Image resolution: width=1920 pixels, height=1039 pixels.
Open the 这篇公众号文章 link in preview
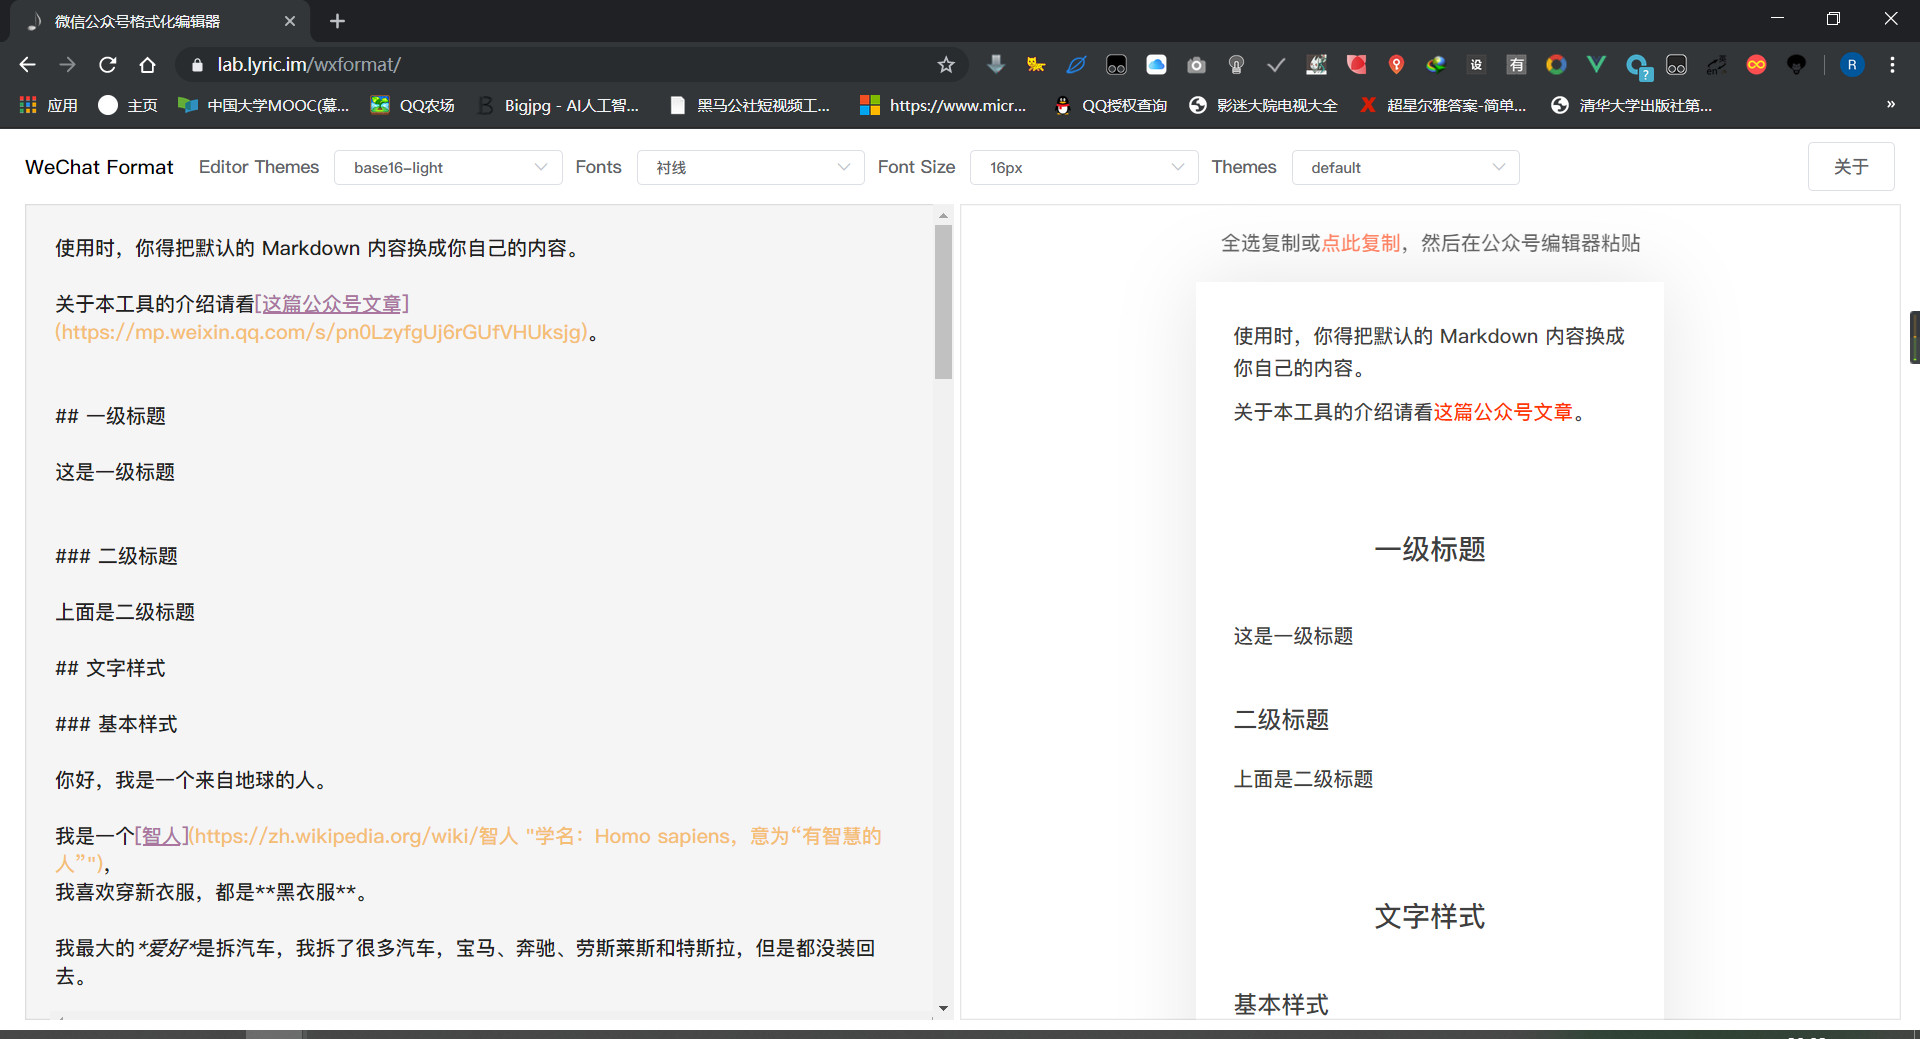click(x=1503, y=412)
